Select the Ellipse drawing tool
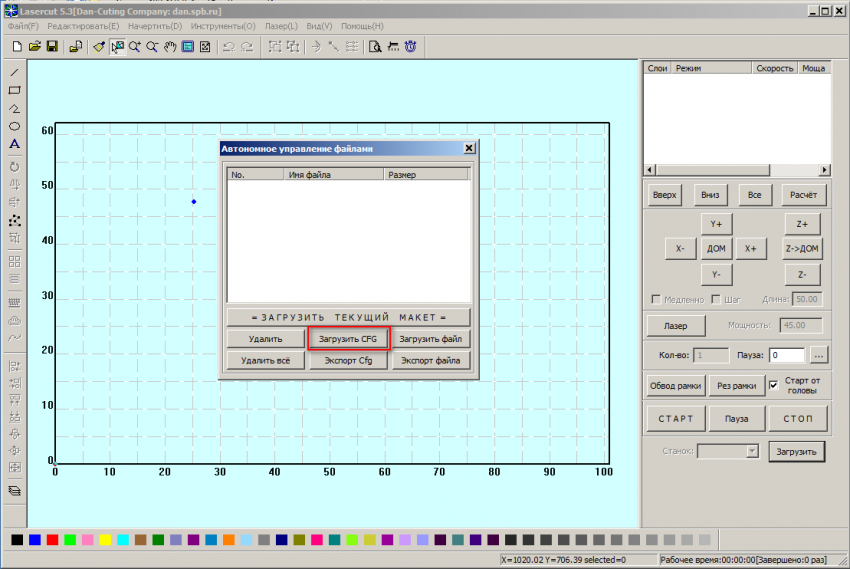 click(14, 126)
